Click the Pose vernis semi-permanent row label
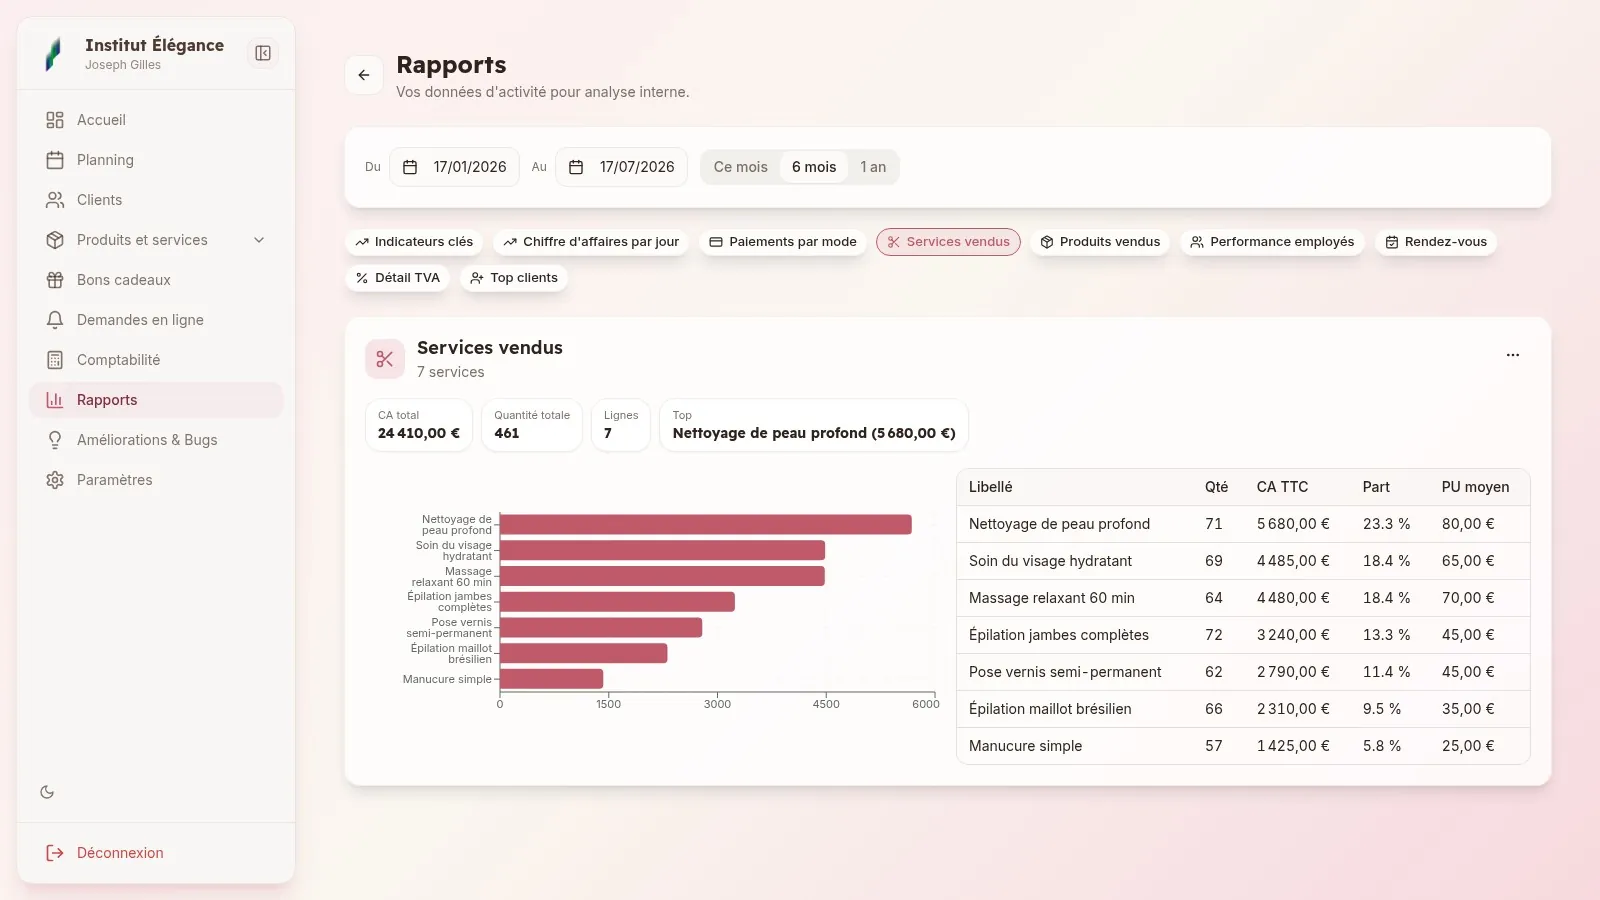Screen dimensions: 1600x900 click(1065, 672)
